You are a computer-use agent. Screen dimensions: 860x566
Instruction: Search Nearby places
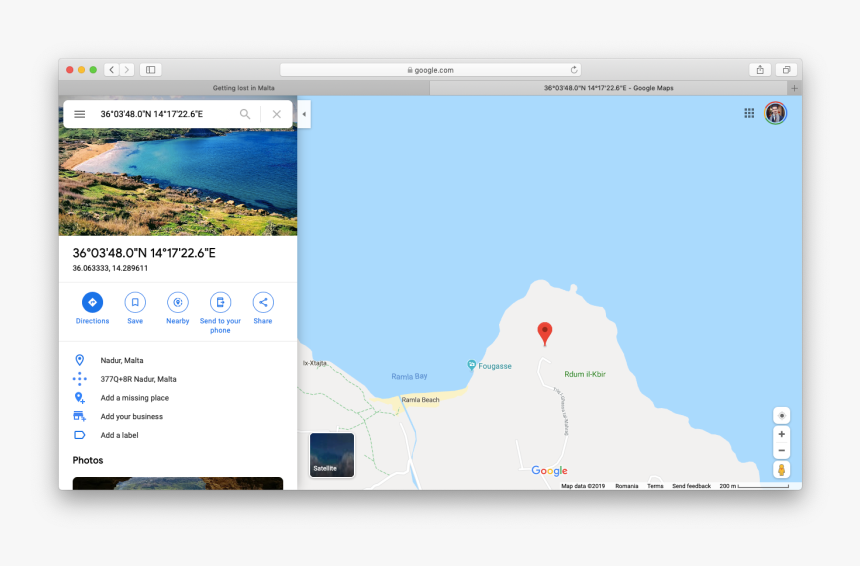178,309
